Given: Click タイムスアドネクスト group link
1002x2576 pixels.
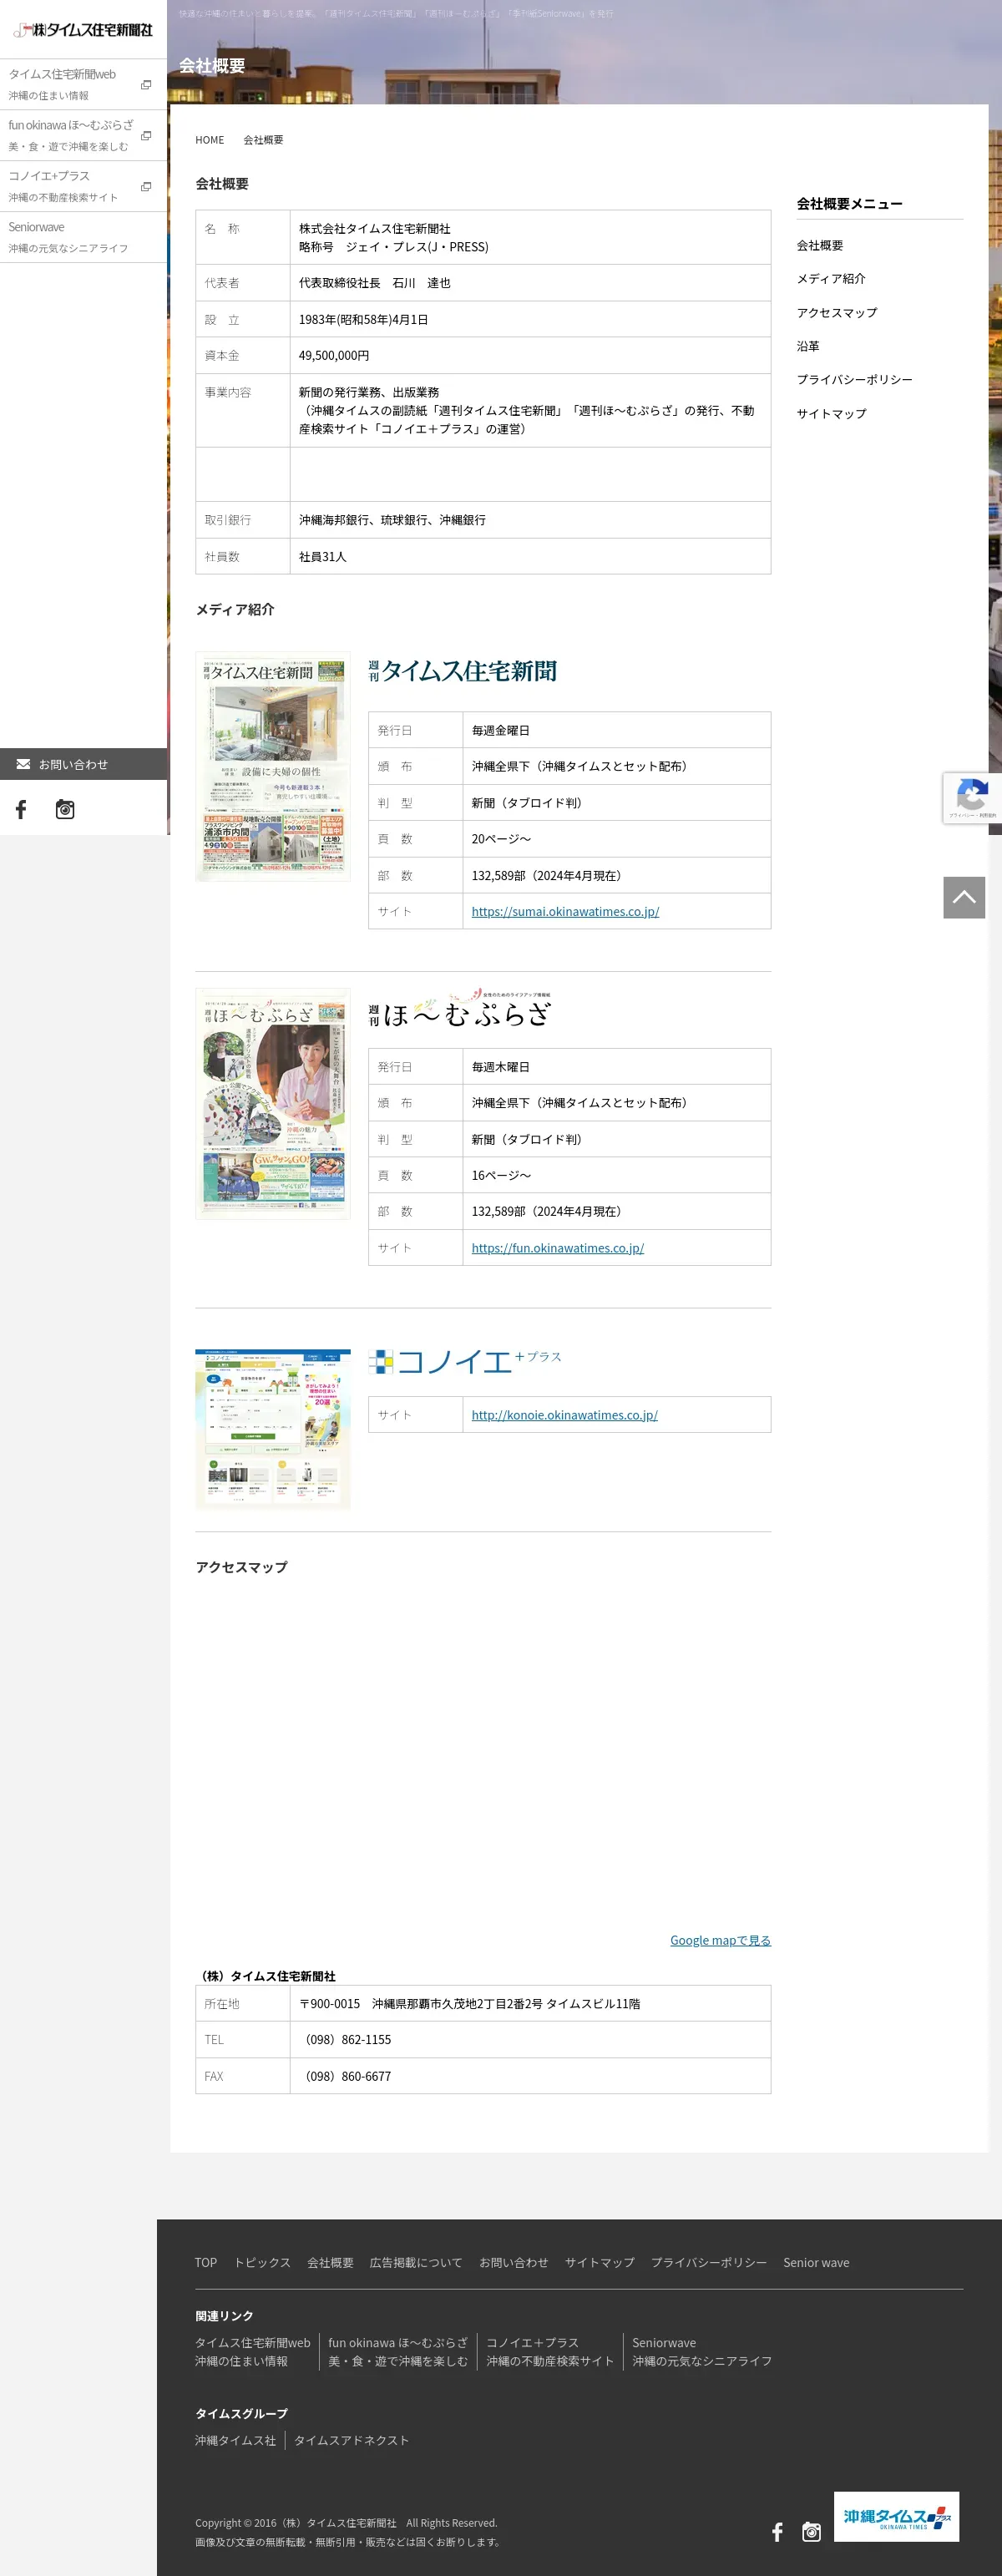Looking at the screenshot, I should [x=351, y=2440].
